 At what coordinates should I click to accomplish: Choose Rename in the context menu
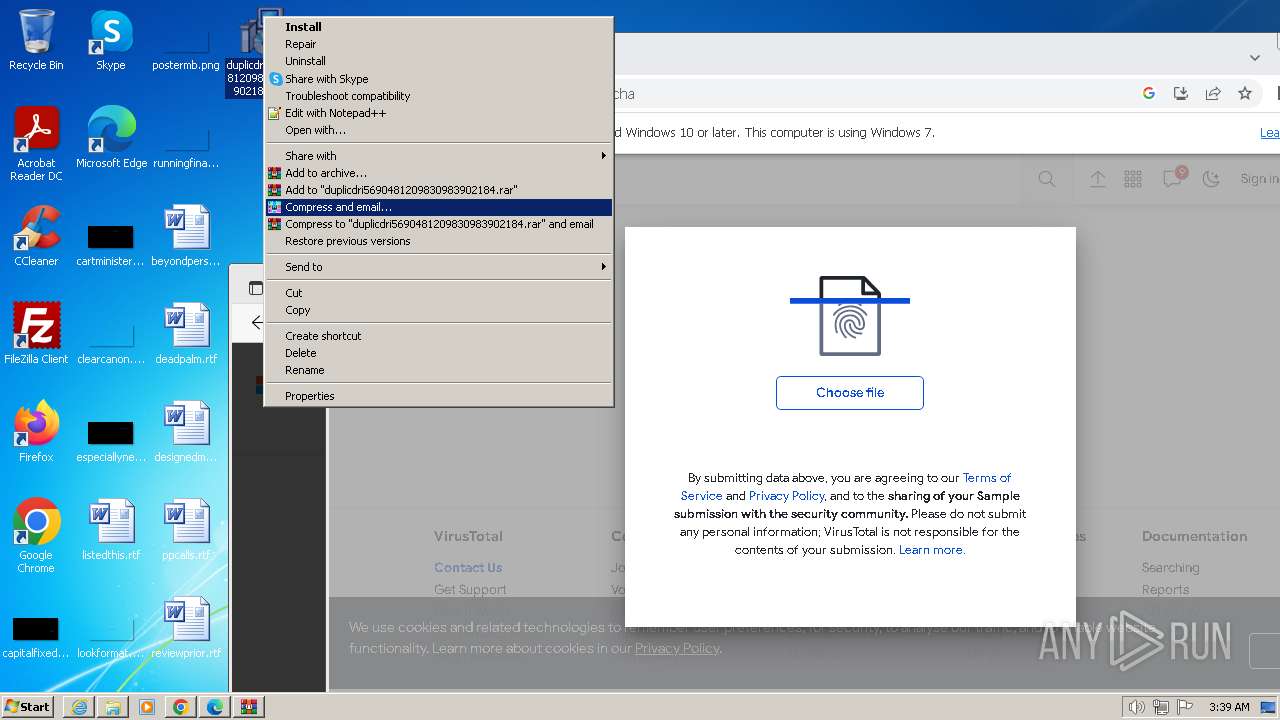tap(438, 370)
